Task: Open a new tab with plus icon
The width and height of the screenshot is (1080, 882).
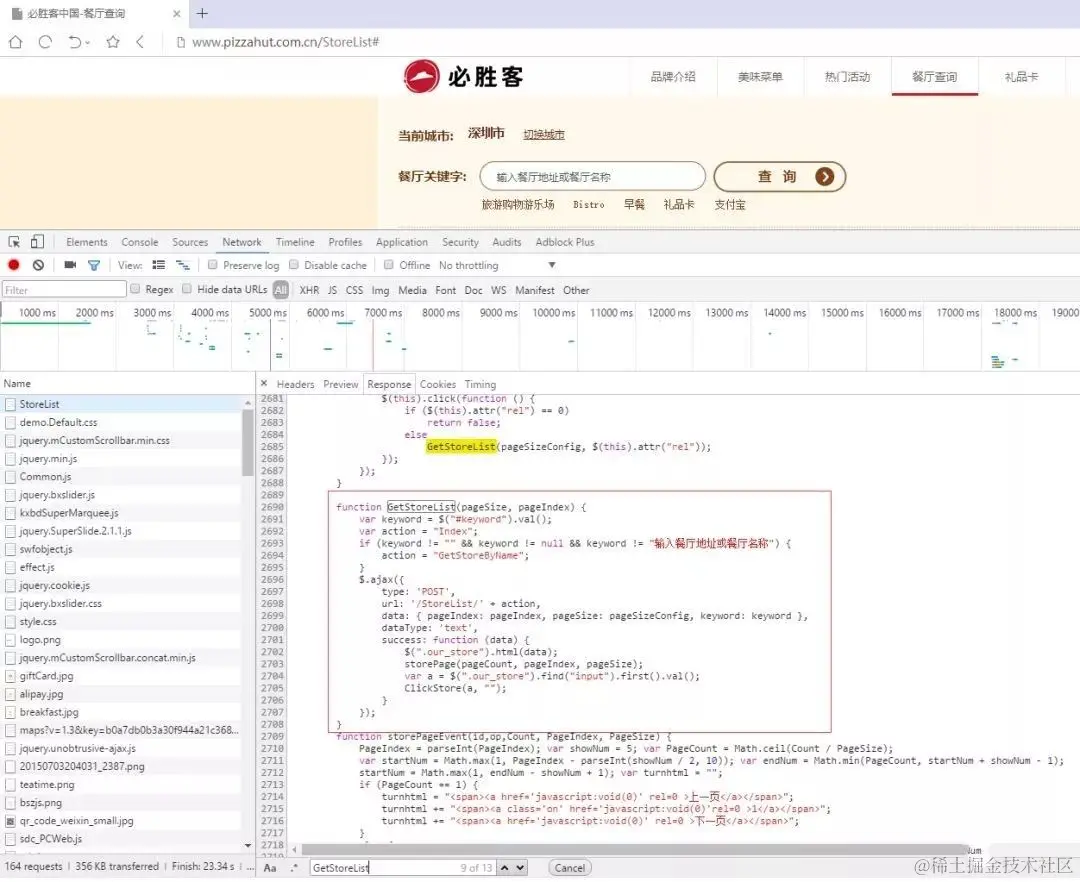Action: pyautogui.click(x=202, y=13)
